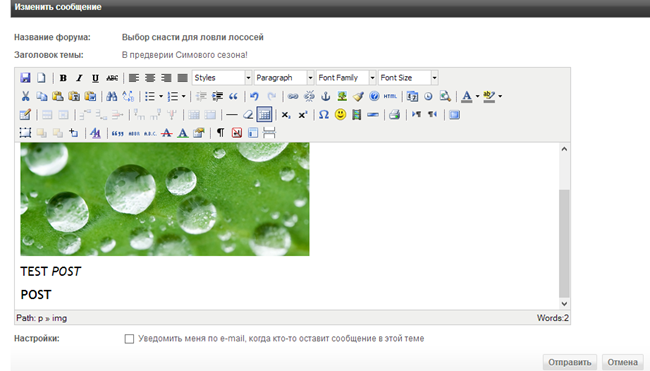
Task: Toggle strikethrough (ABC) formatting
Action: [112, 78]
